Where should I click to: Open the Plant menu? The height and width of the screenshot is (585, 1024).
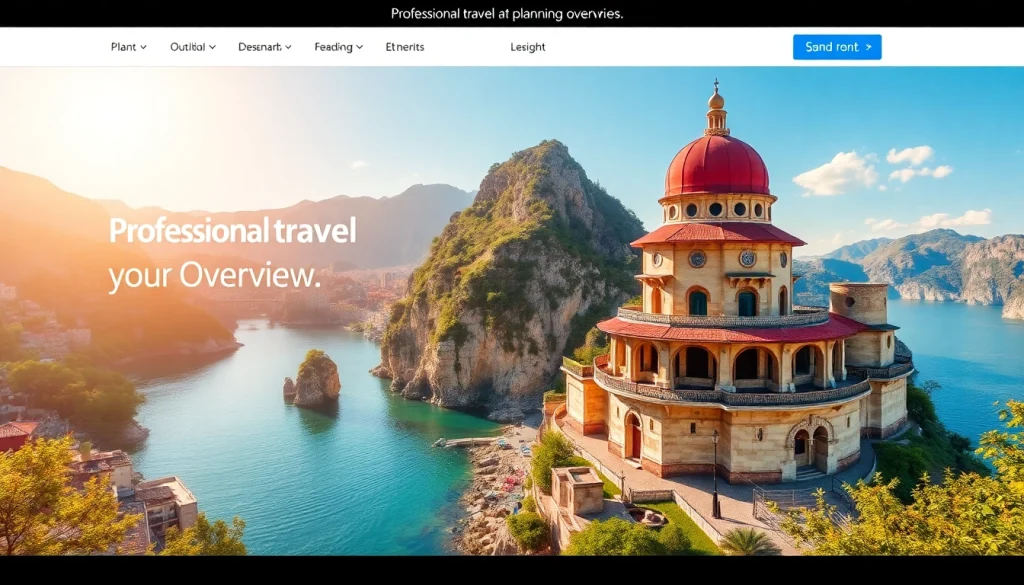(123, 47)
